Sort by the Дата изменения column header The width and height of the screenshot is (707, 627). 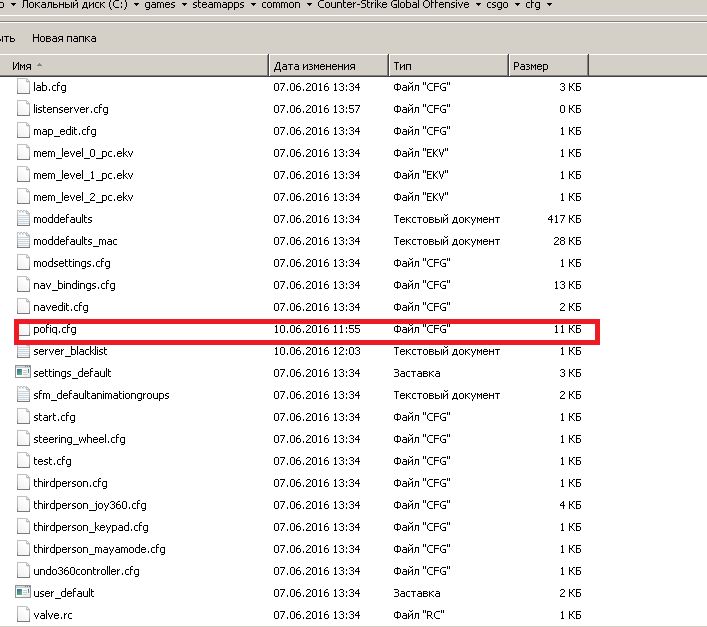tap(329, 66)
